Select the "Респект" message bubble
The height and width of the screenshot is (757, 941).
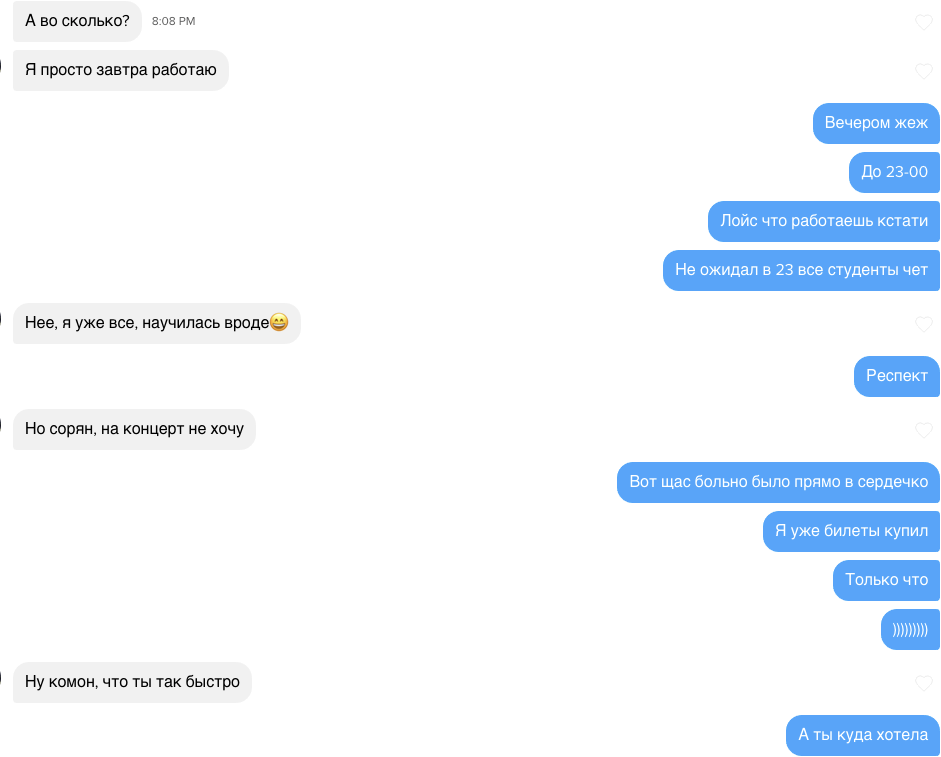897,376
